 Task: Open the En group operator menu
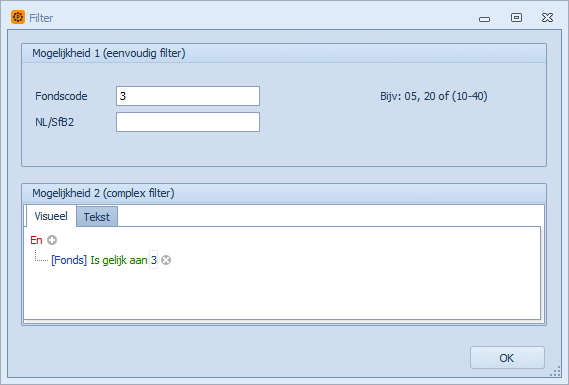[36, 240]
